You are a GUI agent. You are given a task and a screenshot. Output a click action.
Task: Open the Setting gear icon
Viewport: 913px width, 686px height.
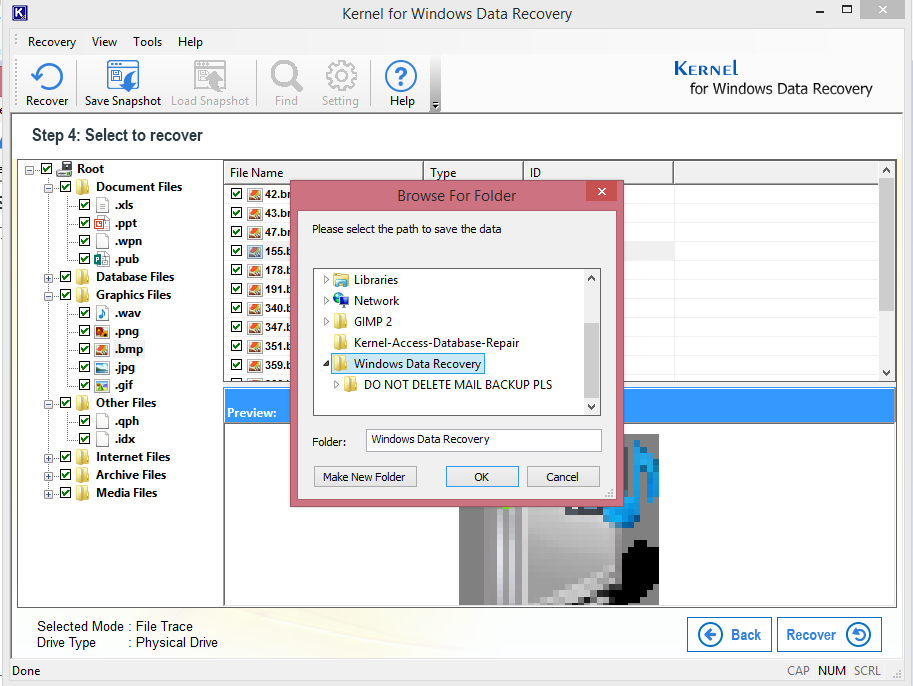click(x=341, y=76)
